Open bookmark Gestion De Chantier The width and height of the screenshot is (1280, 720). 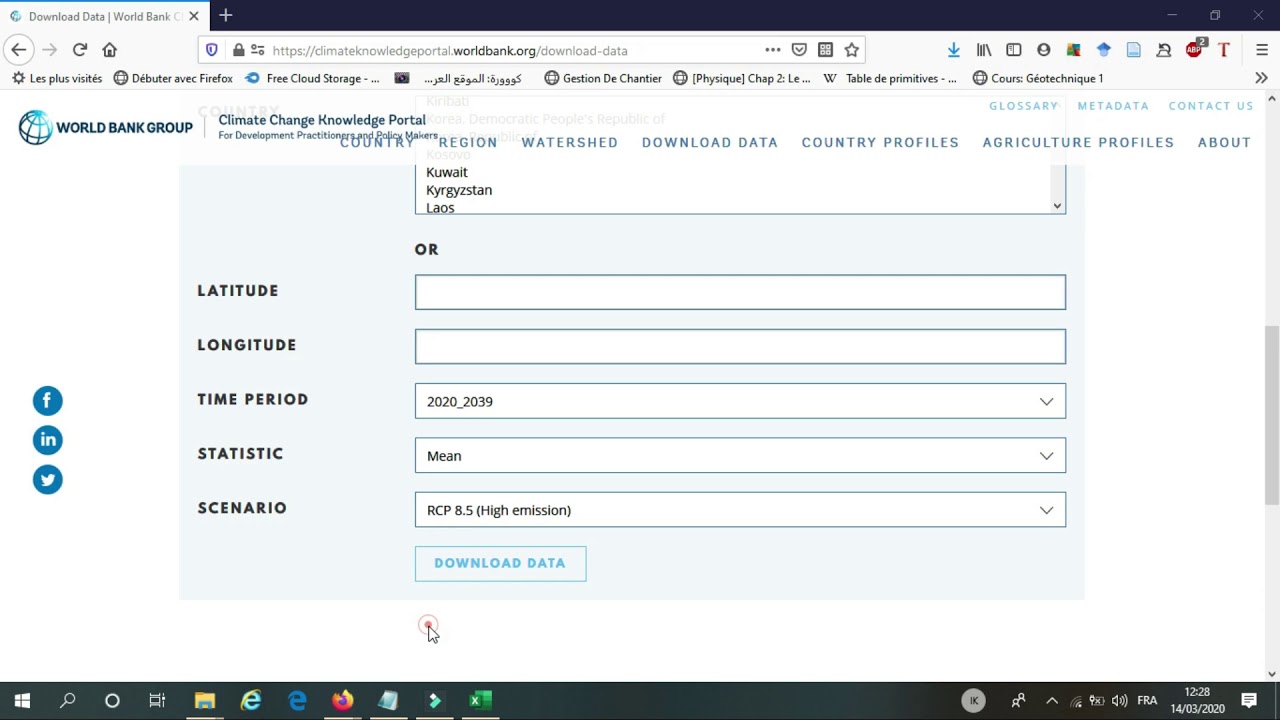(603, 78)
